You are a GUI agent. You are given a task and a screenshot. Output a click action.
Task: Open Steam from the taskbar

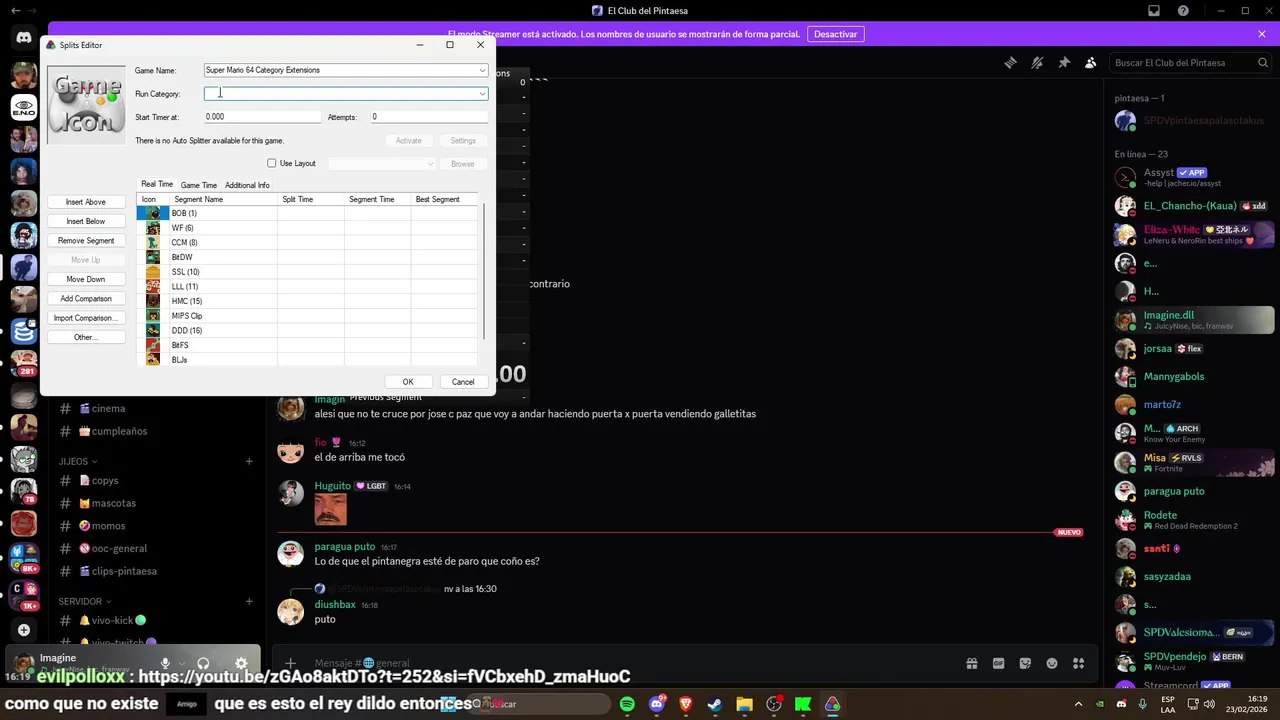click(714, 704)
